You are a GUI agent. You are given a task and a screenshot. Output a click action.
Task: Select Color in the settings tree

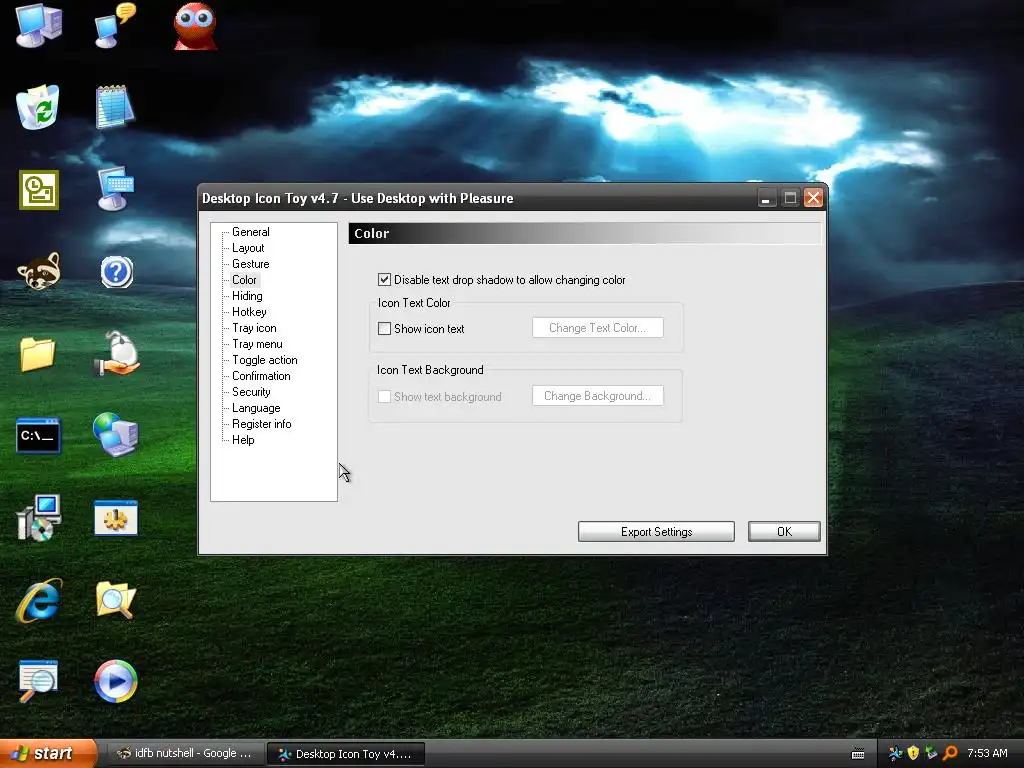click(x=244, y=280)
